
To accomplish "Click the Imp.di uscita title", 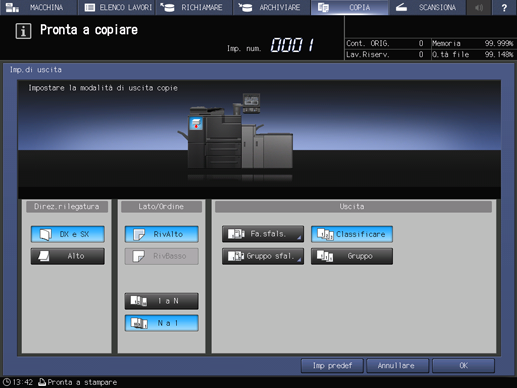I will (36, 70).
